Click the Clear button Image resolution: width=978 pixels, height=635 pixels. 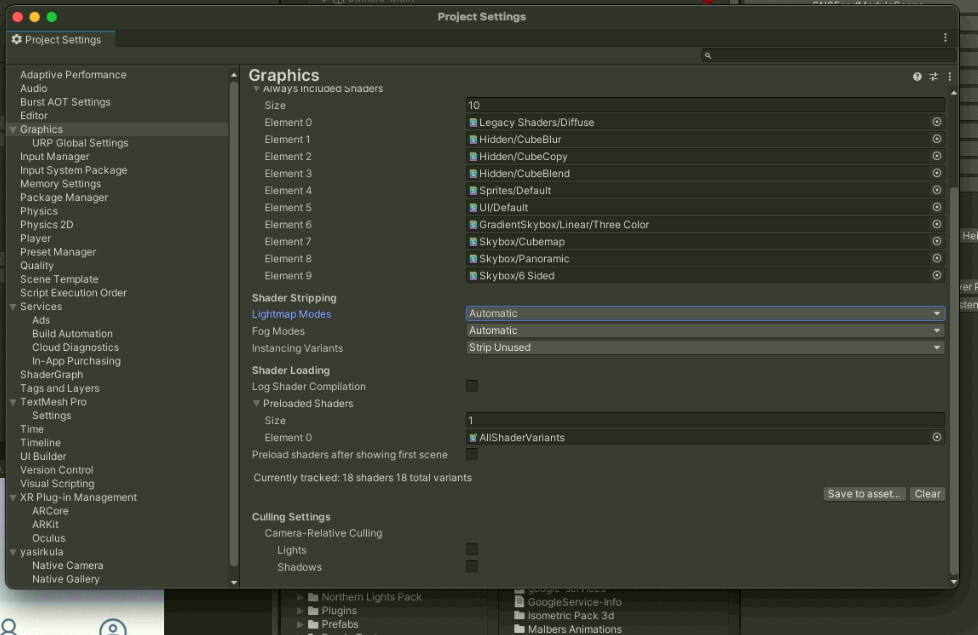pos(926,493)
